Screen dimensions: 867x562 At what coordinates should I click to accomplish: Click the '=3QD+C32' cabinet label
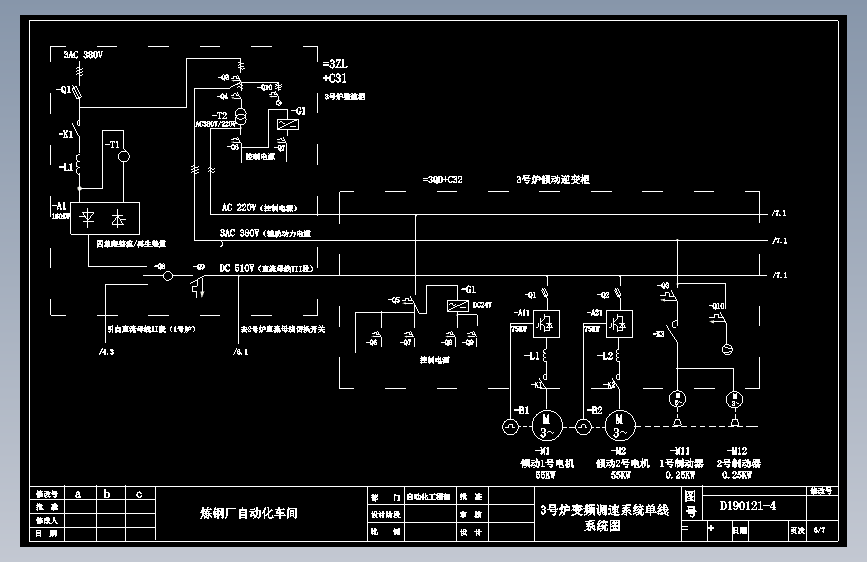click(x=442, y=180)
